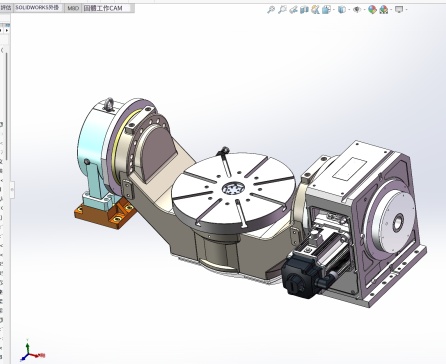This screenshot has height=364, width=446.
Task: Click the Display Style cube icon
Action: point(341,10)
